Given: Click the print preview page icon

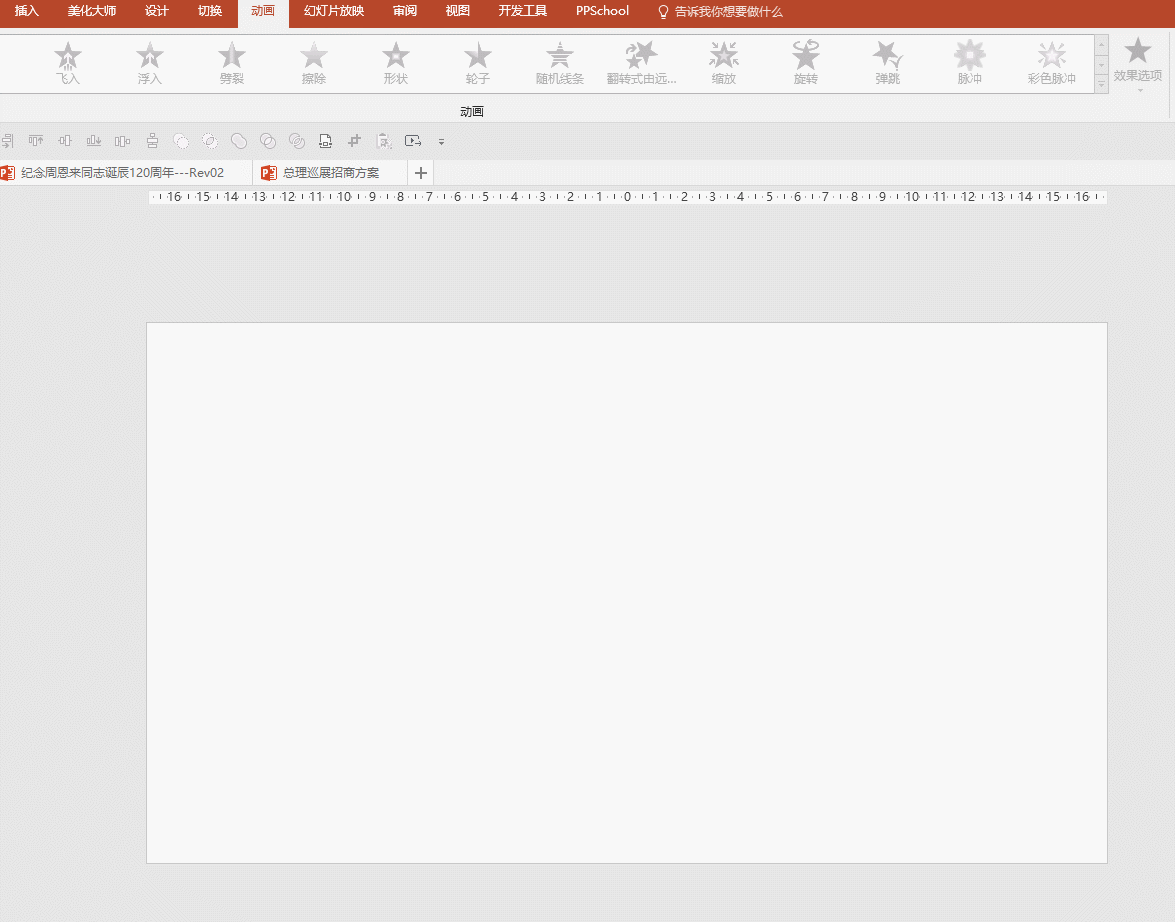Looking at the screenshot, I should pyautogui.click(x=325, y=141).
